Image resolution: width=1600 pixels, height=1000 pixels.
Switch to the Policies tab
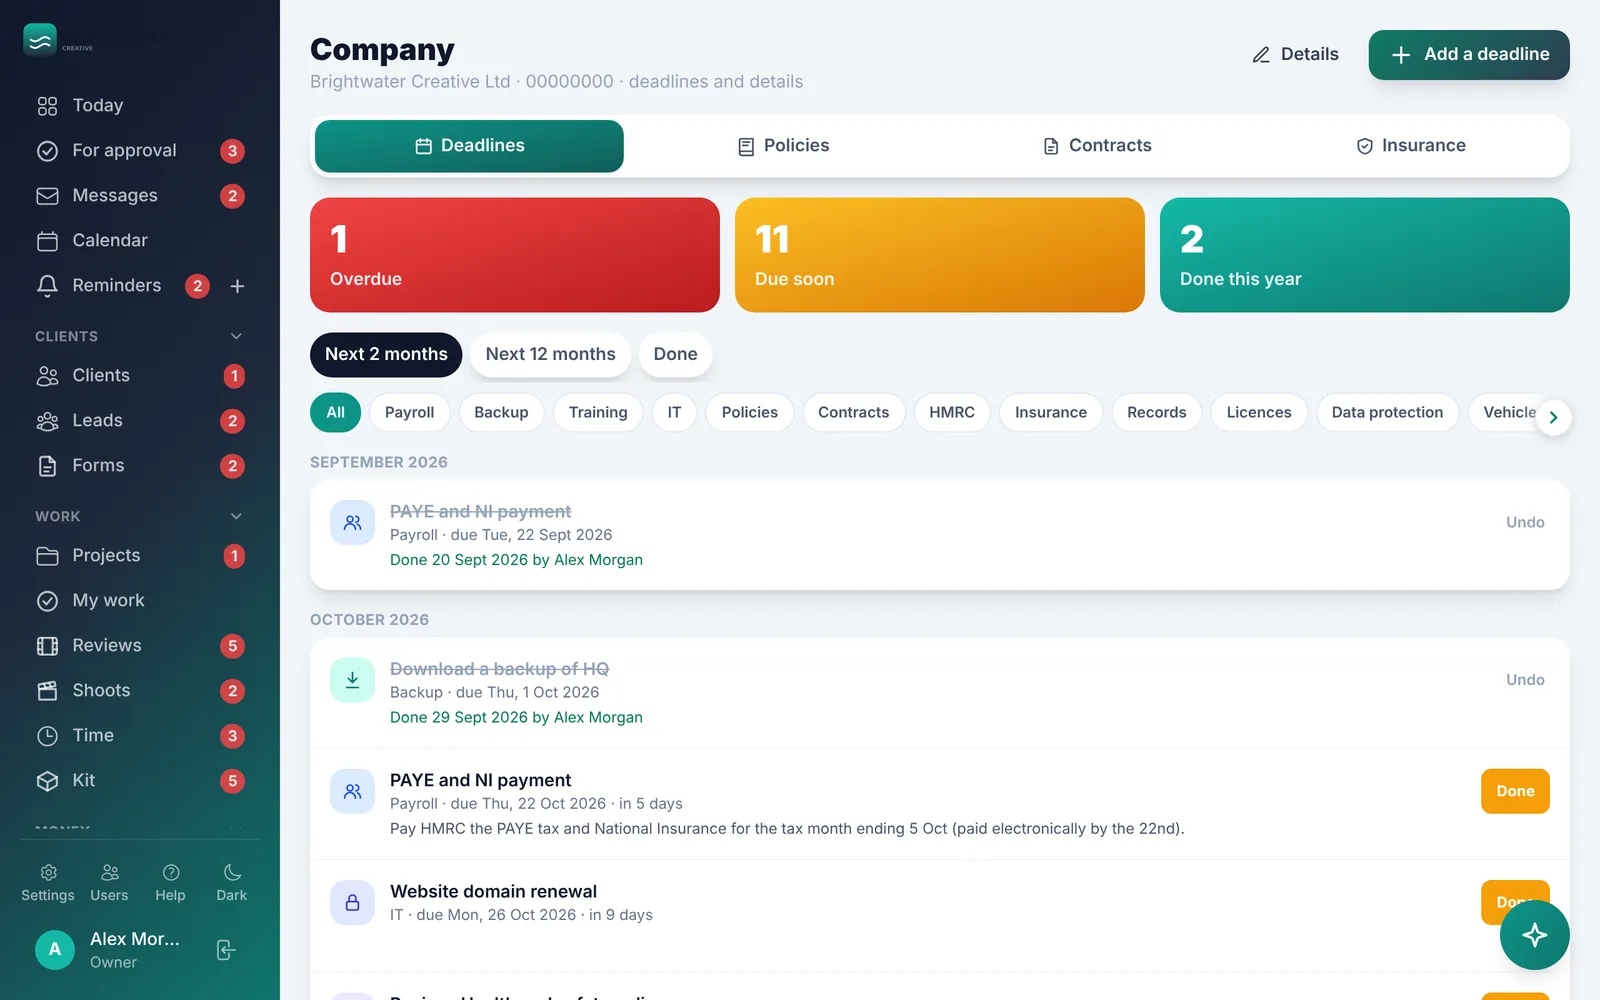[783, 146]
